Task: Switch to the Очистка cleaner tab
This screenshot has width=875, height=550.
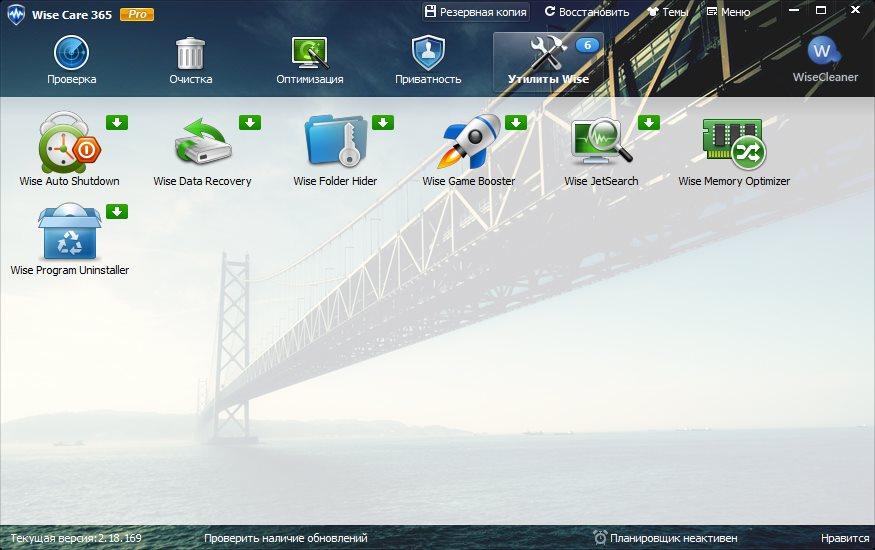Action: pos(190,60)
